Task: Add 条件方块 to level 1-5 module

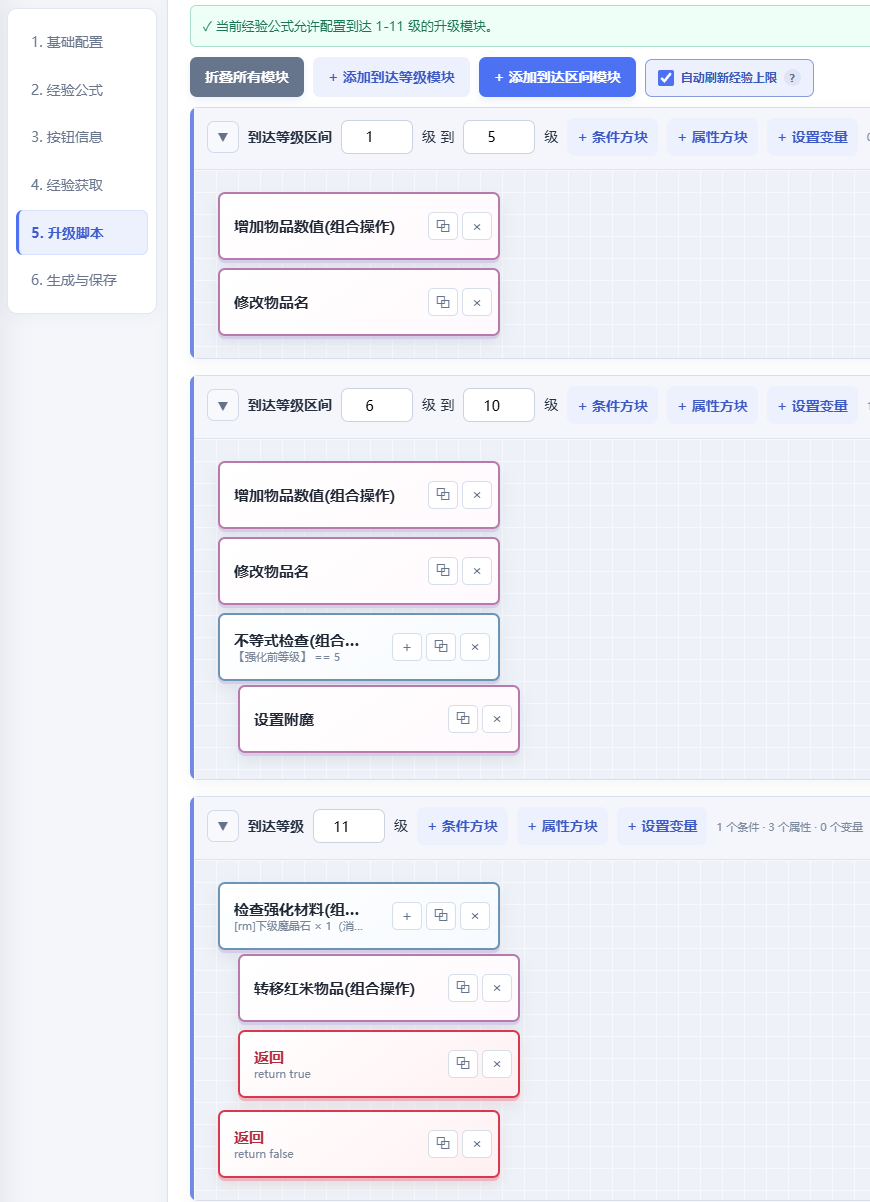Action: point(613,137)
